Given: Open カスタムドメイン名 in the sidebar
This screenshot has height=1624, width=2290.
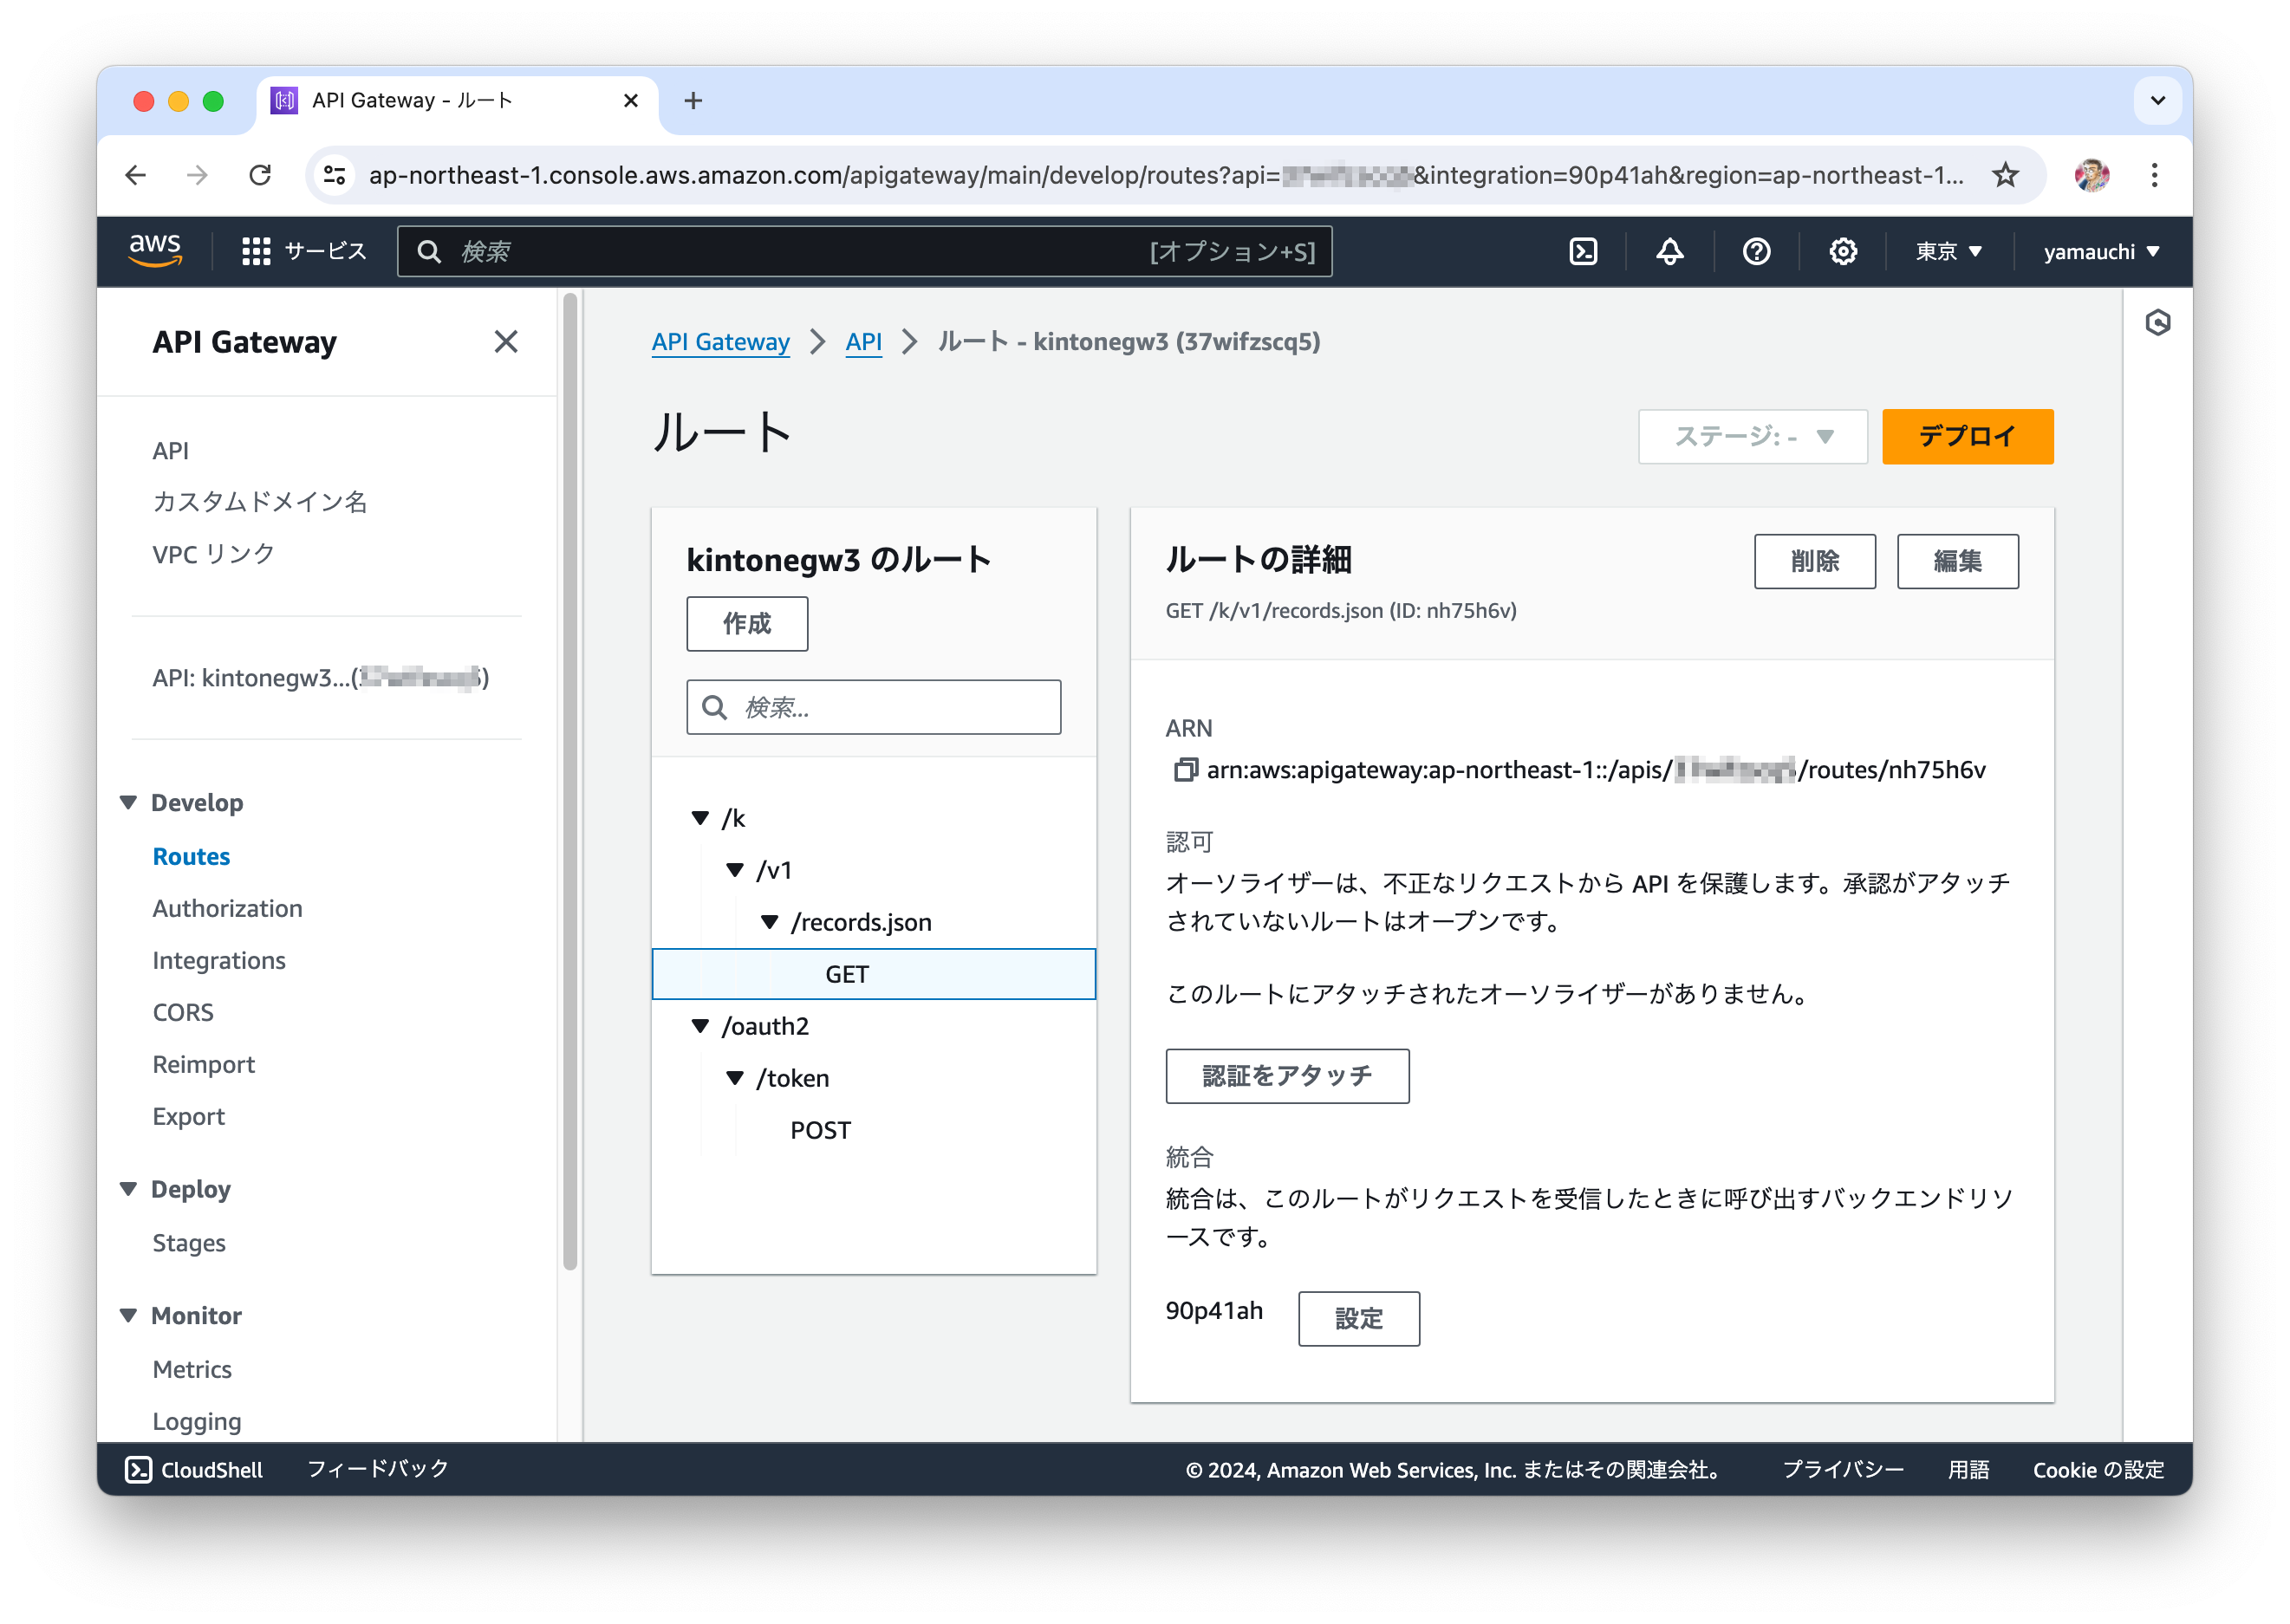Looking at the screenshot, I should tap(260, 502).
